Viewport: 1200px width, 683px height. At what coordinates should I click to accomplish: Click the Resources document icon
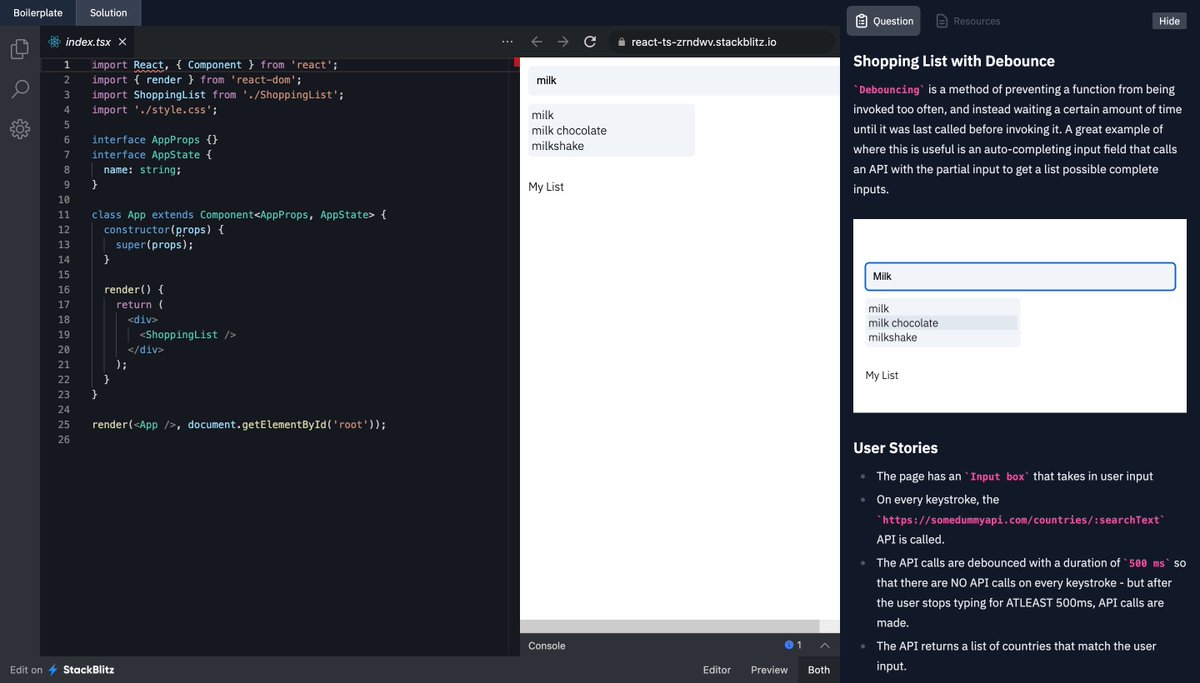pyautogui.click(x=942, y=21)
